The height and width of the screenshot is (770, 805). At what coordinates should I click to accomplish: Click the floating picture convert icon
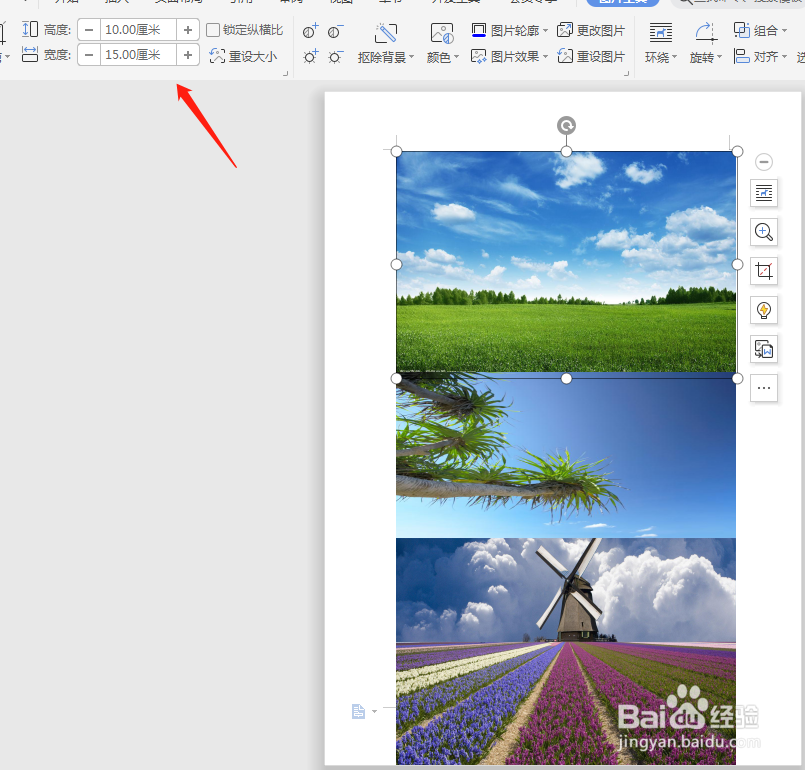764,349
